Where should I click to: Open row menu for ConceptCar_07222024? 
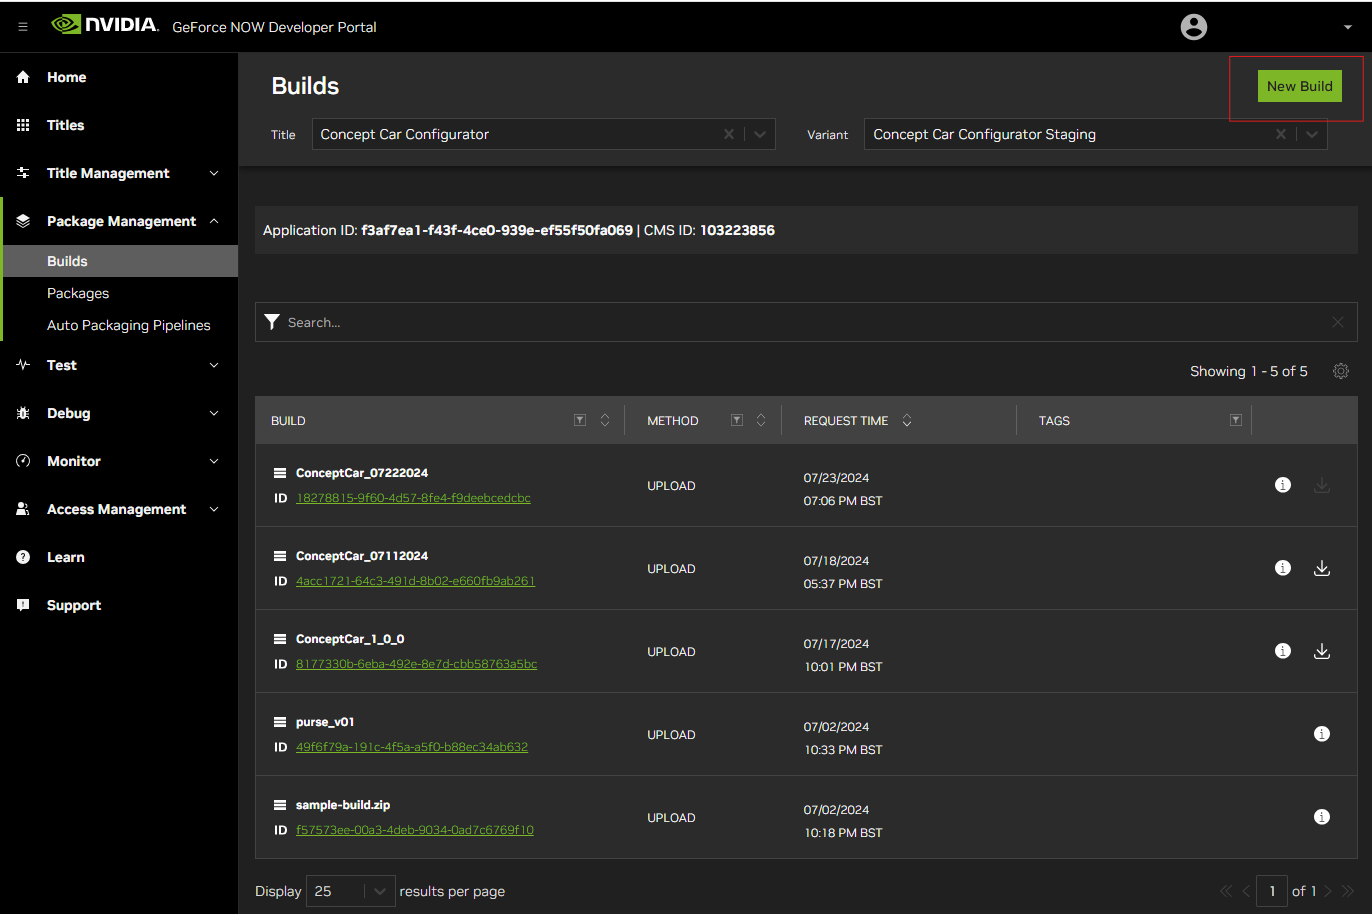[x=280, y=473]
